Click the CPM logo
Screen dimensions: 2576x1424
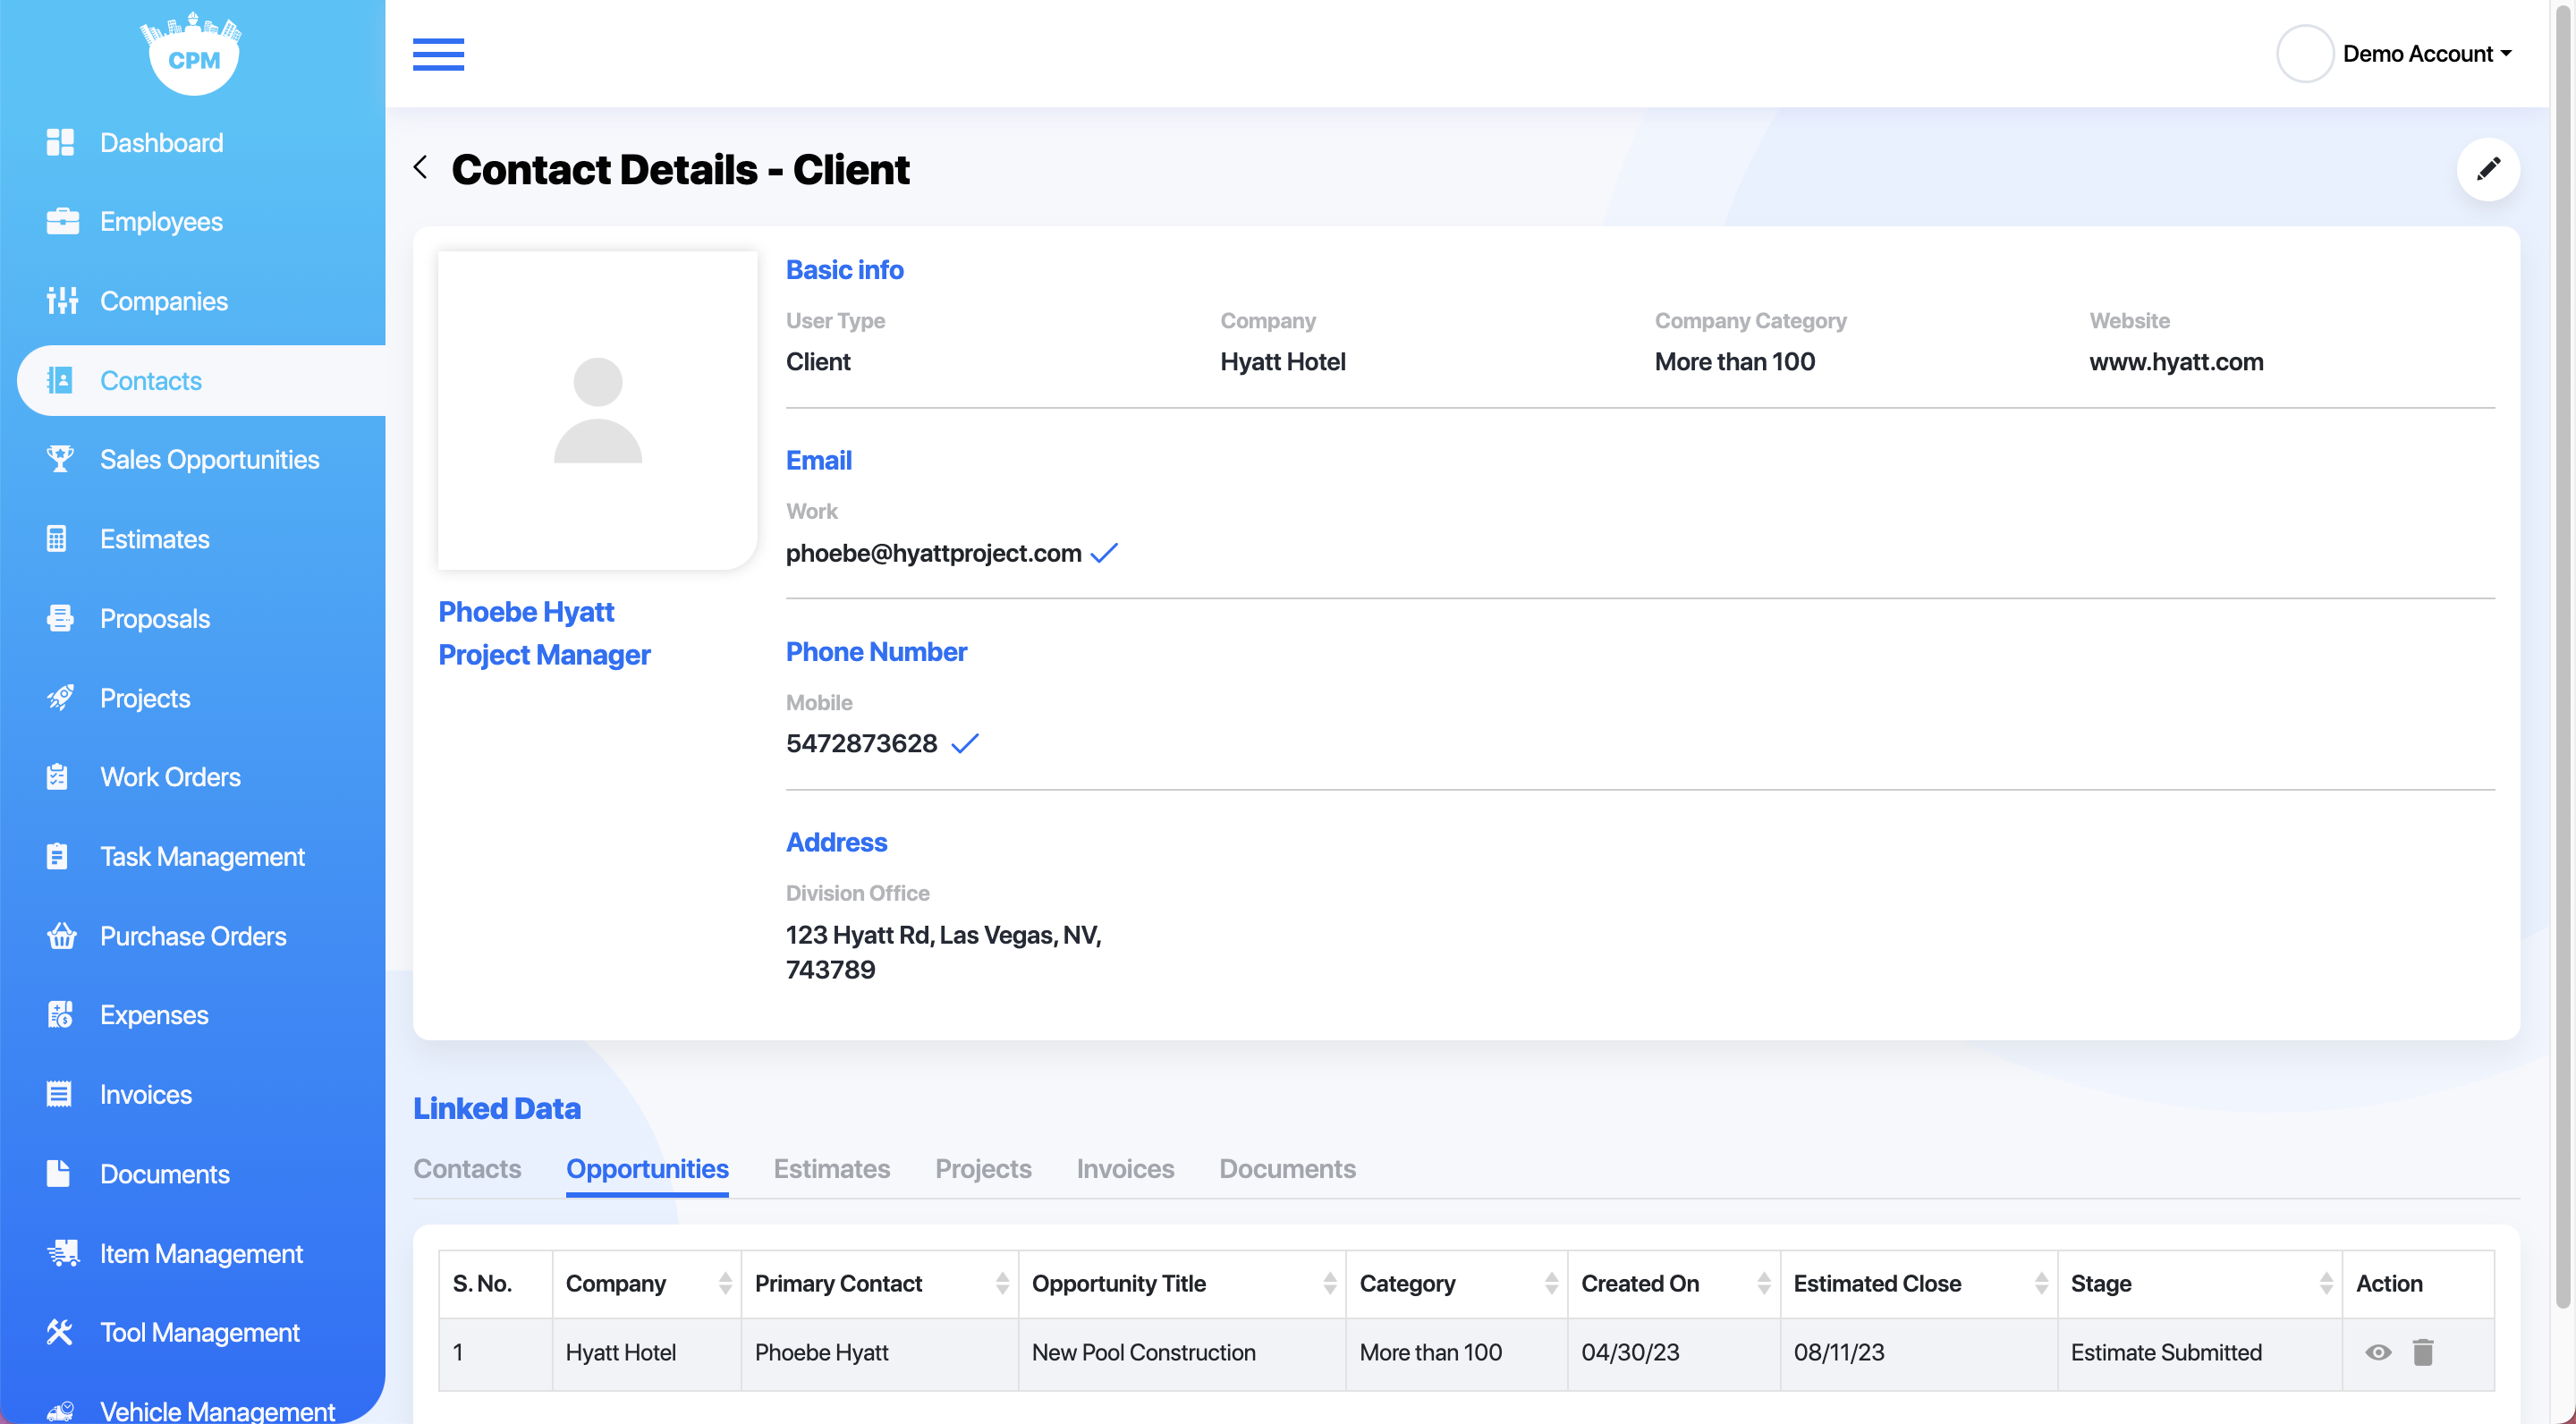(193, 52)
